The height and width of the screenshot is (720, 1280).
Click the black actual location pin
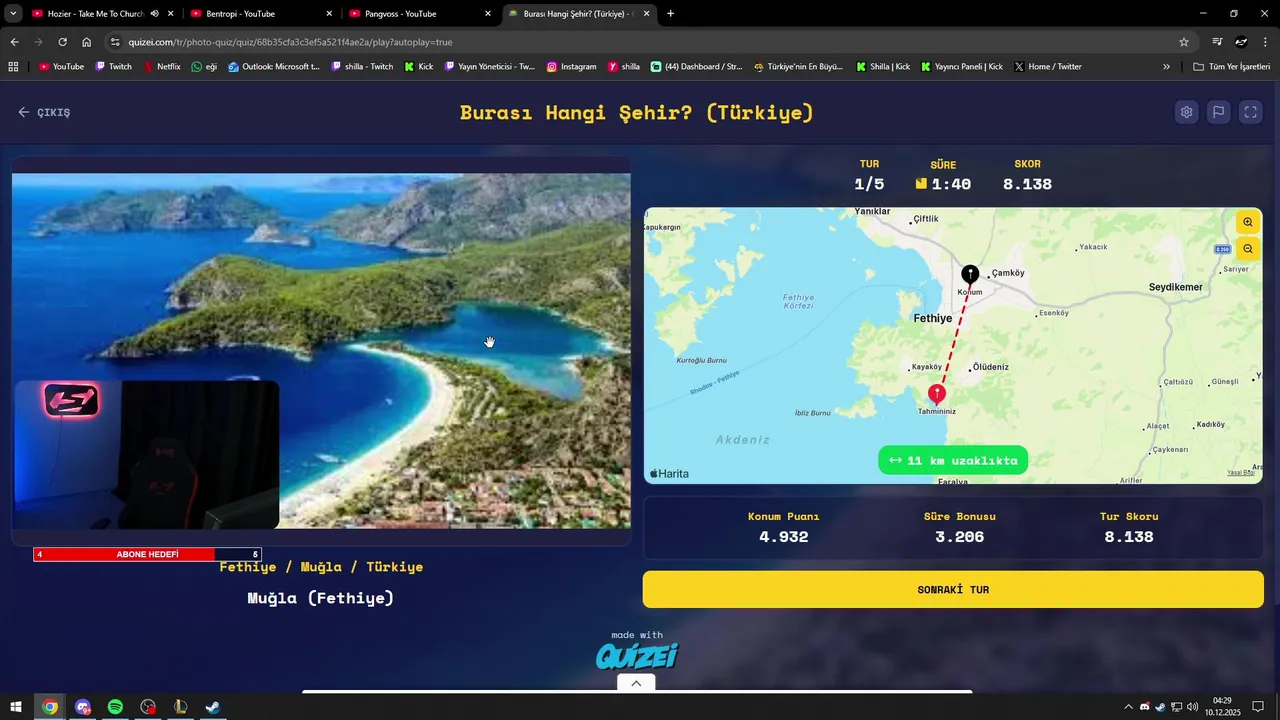coord(970,275)
